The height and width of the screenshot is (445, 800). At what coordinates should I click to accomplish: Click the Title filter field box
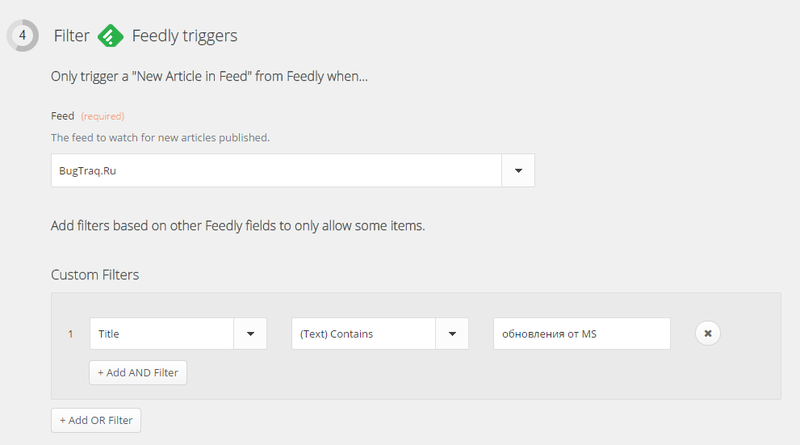pyautogui.click(x=162, y=334)
